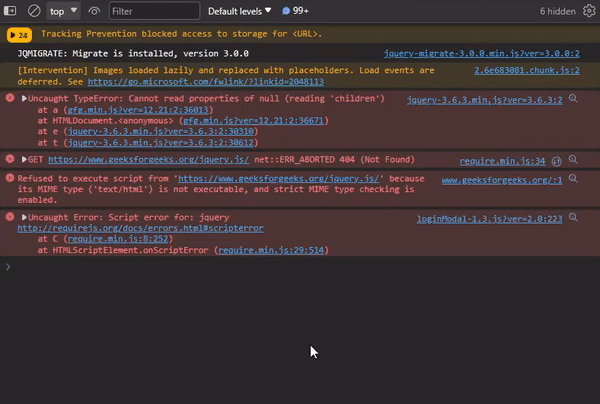Image resolution: width=600 pixels, height=404 pixels.
Task: Open jquery-3.6.3.min.js:2:30612 stack link
Action: [161, 143]
